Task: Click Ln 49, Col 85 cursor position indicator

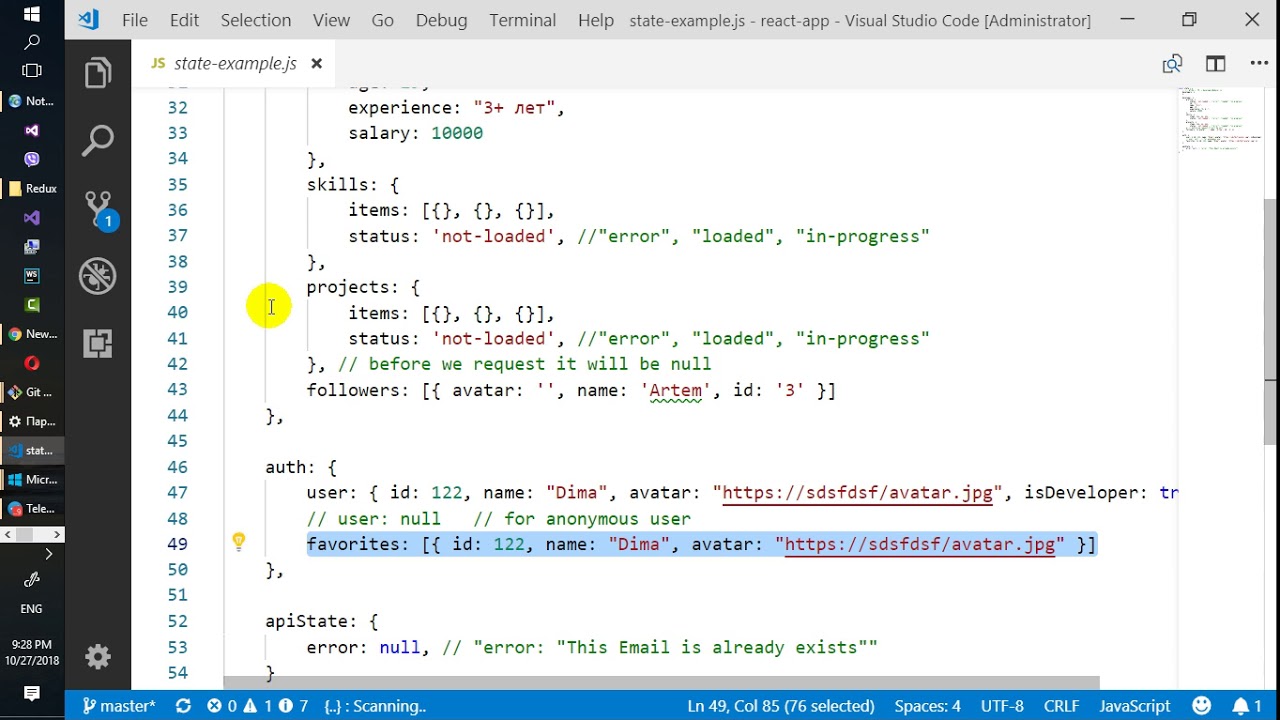Action: 781,706
